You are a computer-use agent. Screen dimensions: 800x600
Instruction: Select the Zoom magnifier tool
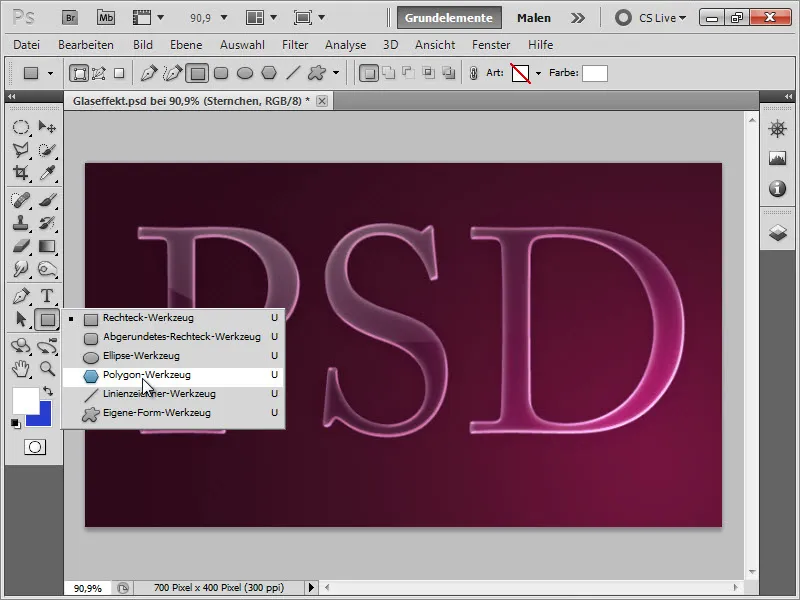pyautogui.click(x=47, y=368)
